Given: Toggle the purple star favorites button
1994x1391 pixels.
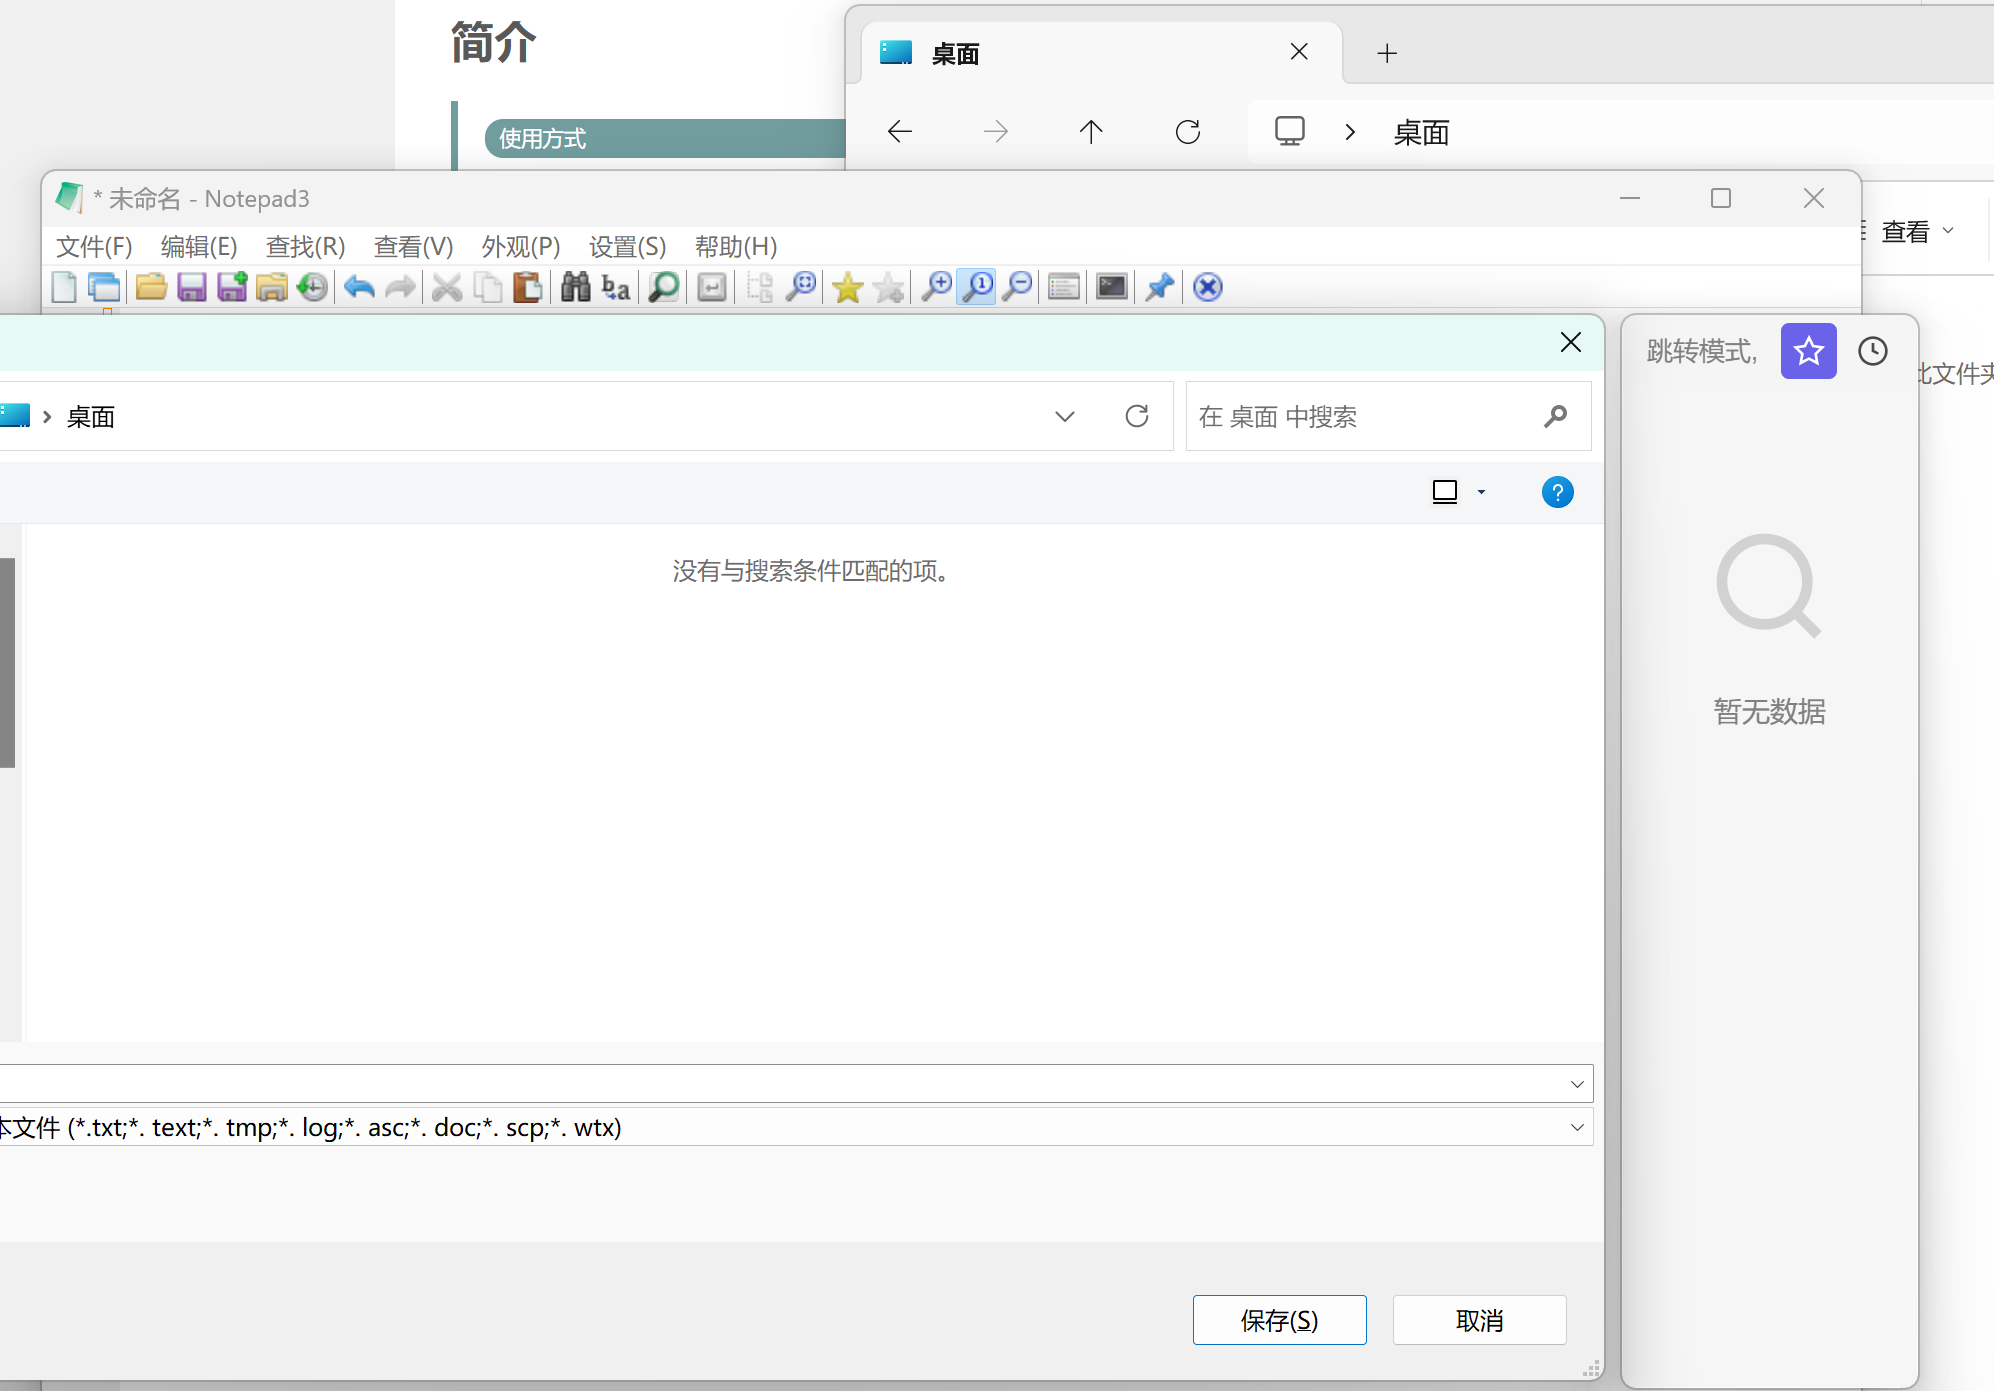Looking at the screenshot, I should pyautogui.click(x=1808, y=351).
